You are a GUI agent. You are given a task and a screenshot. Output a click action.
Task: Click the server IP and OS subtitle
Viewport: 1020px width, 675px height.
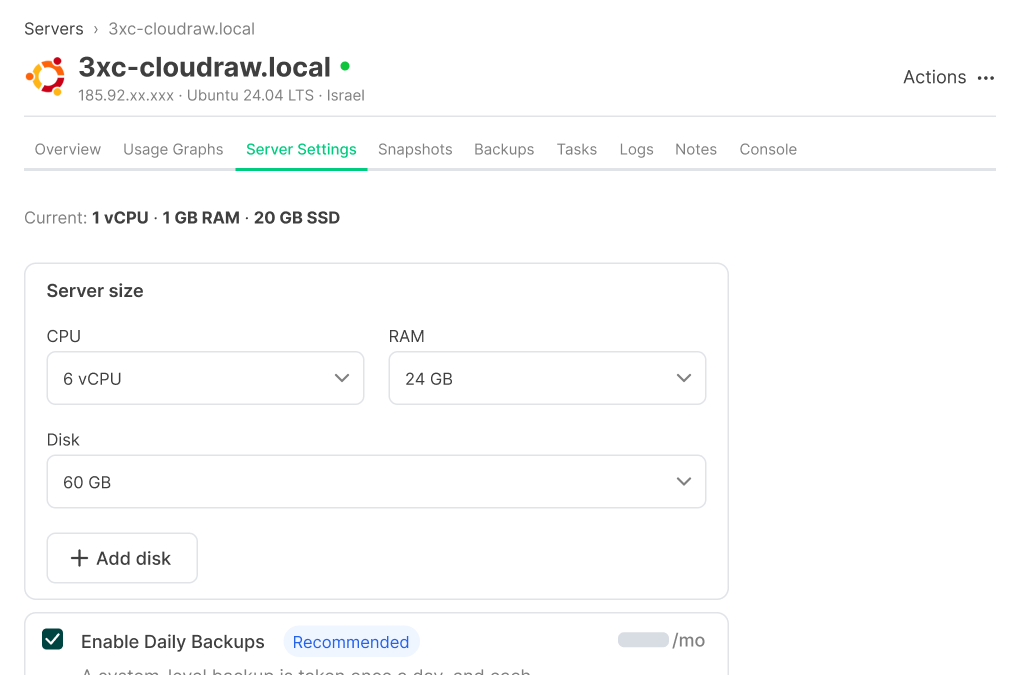pos(221,96)
